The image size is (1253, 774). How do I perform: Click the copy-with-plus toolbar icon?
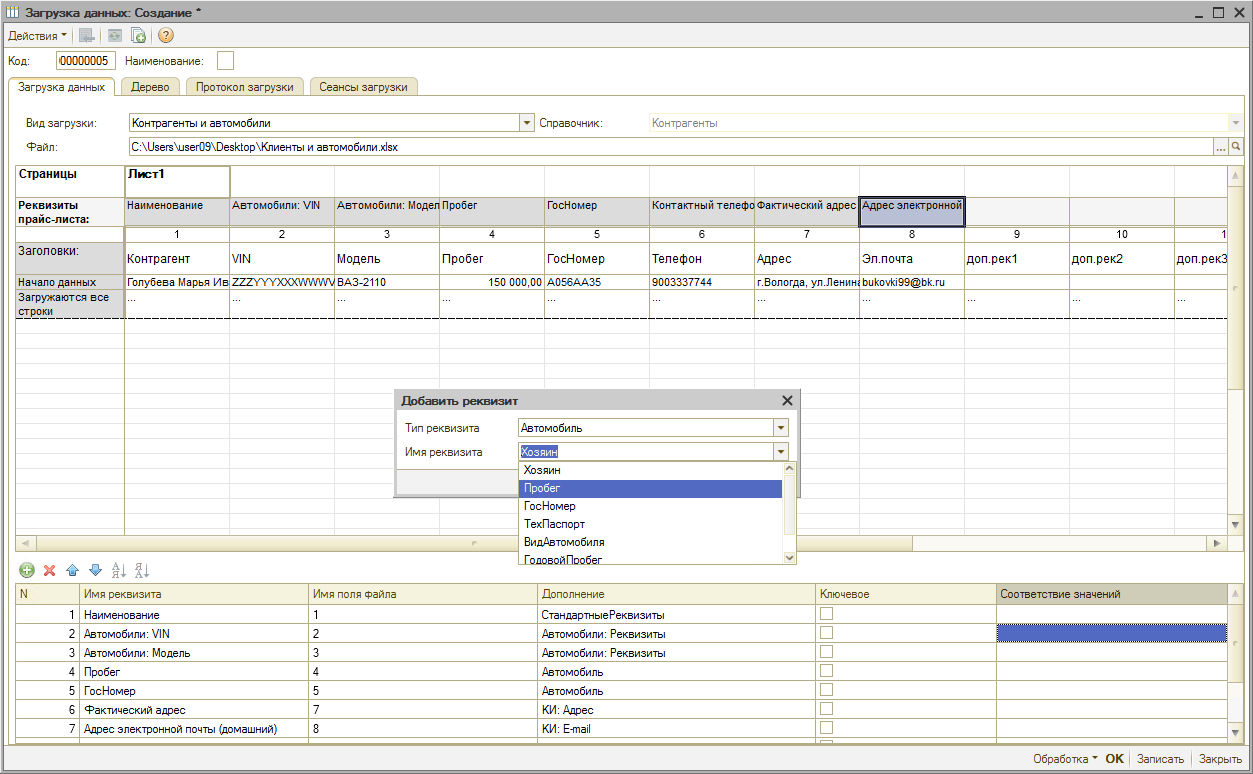pos(139,36)
